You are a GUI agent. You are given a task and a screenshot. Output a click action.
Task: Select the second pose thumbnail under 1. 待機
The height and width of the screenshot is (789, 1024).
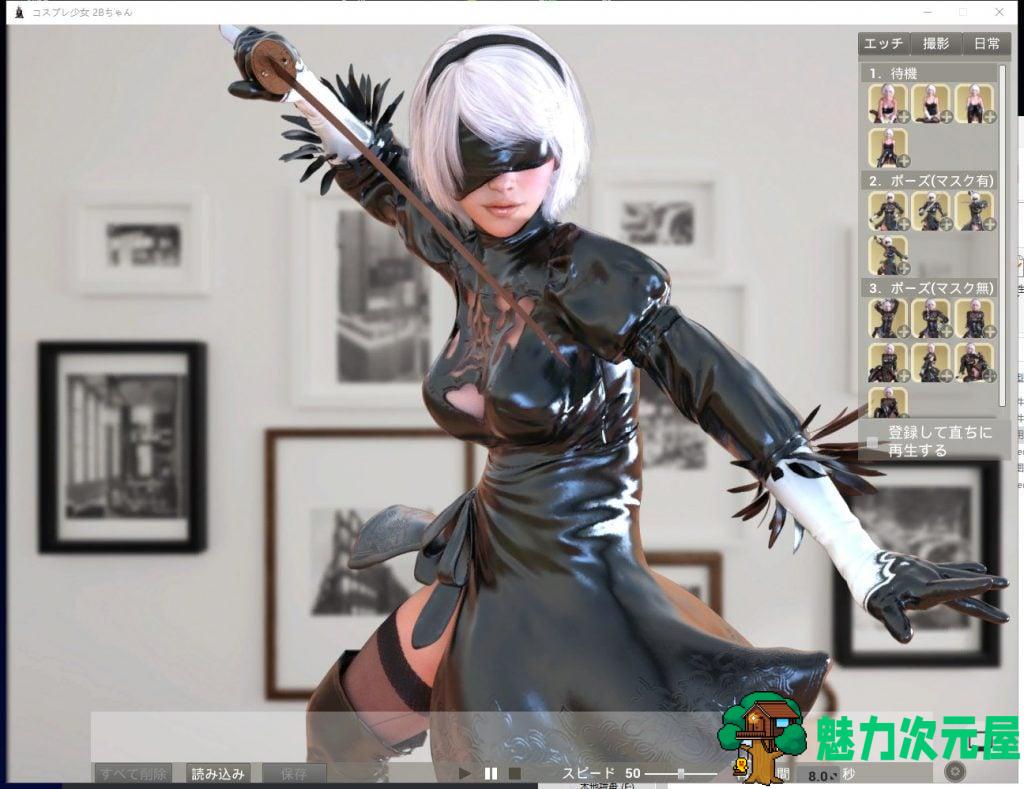(x=931, y=104)
